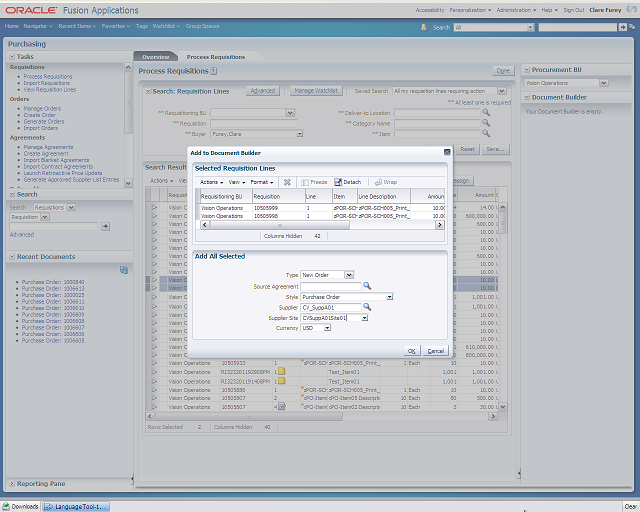Click OK in Add to Document Builder
The height and width of the screenshot is (512, 640).
pyautogui.click(x=411, y=351)
